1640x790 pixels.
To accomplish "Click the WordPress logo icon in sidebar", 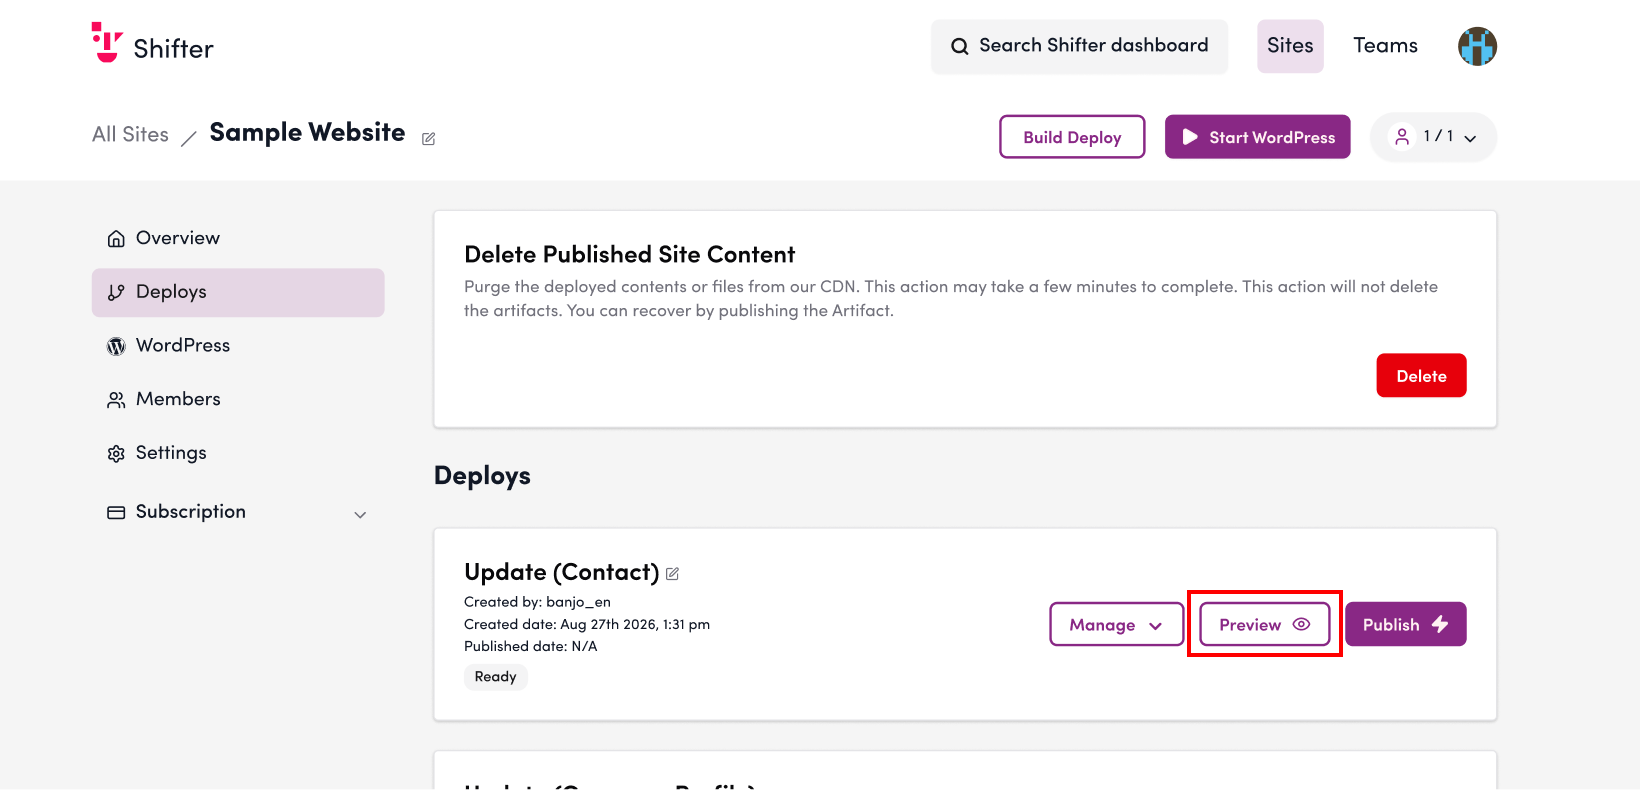I will (116, 346).
